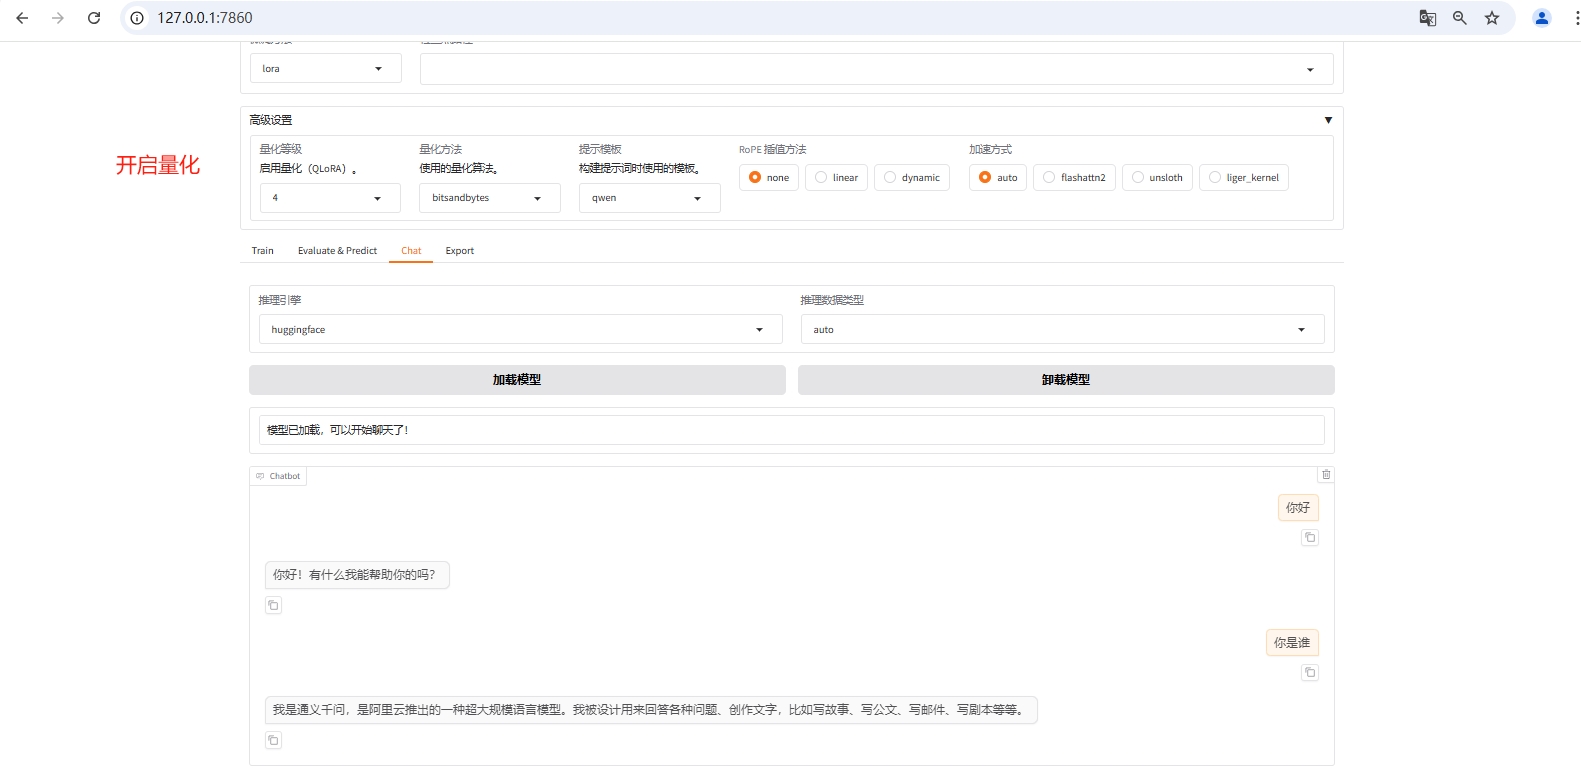The image size is (1581, 776).
Task: Bookmark this page with star icon
Action: coord(1491,18)
